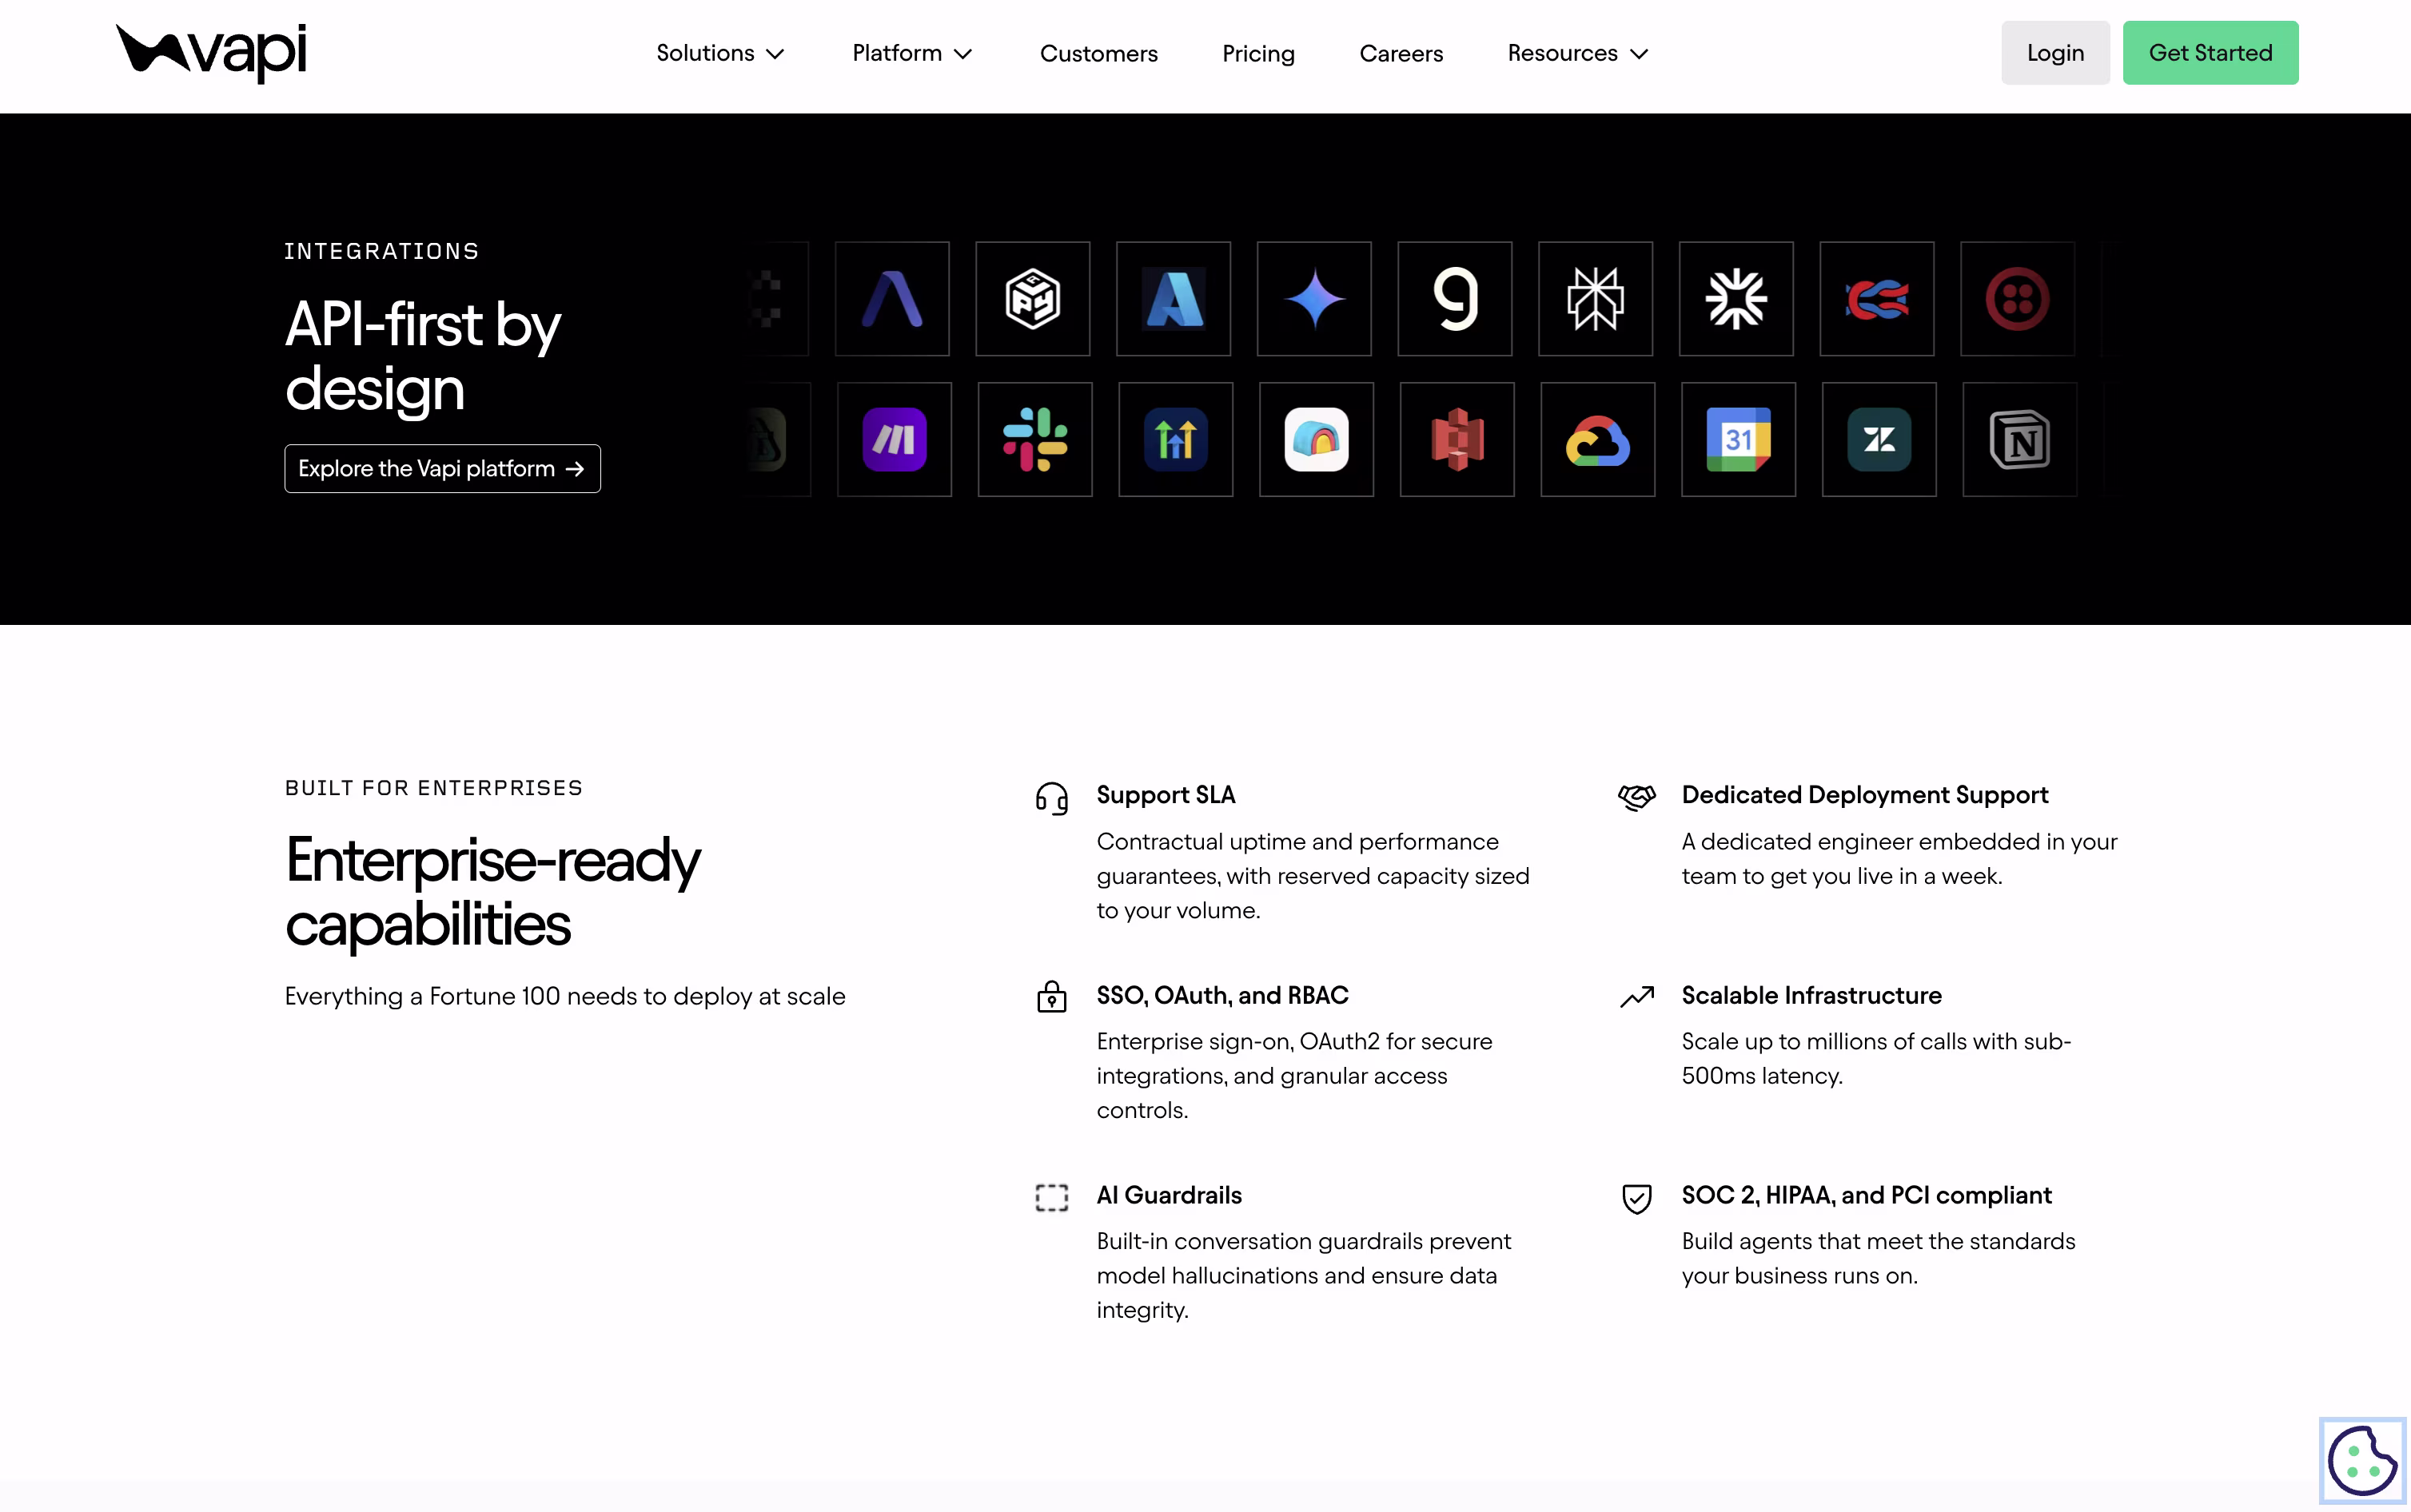
Task: Click the BUILT FOR ENTERPRISES label
Action: point(434,788)
